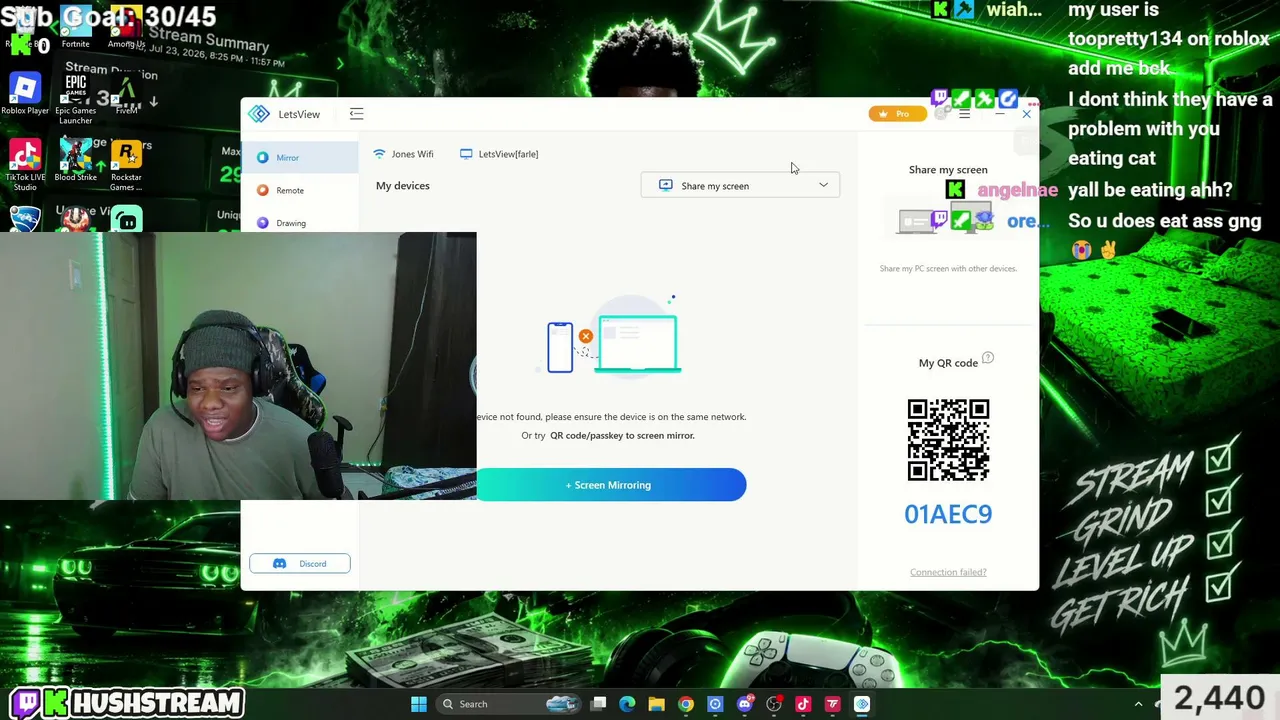Image resolution: width=1280 pixels, height=720 pixels.
Task: Open Discord from the taskbar
Action: (x=744, y=704)
